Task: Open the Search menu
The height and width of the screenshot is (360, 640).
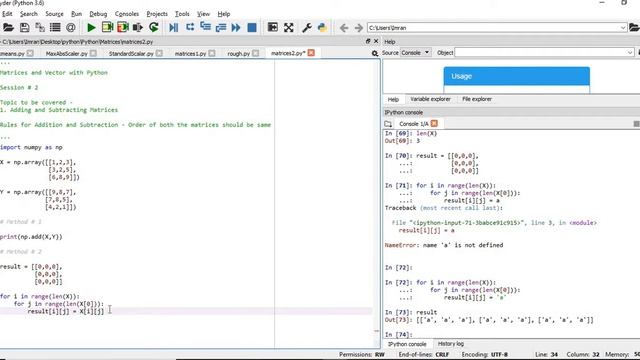Action: [29, 14]
